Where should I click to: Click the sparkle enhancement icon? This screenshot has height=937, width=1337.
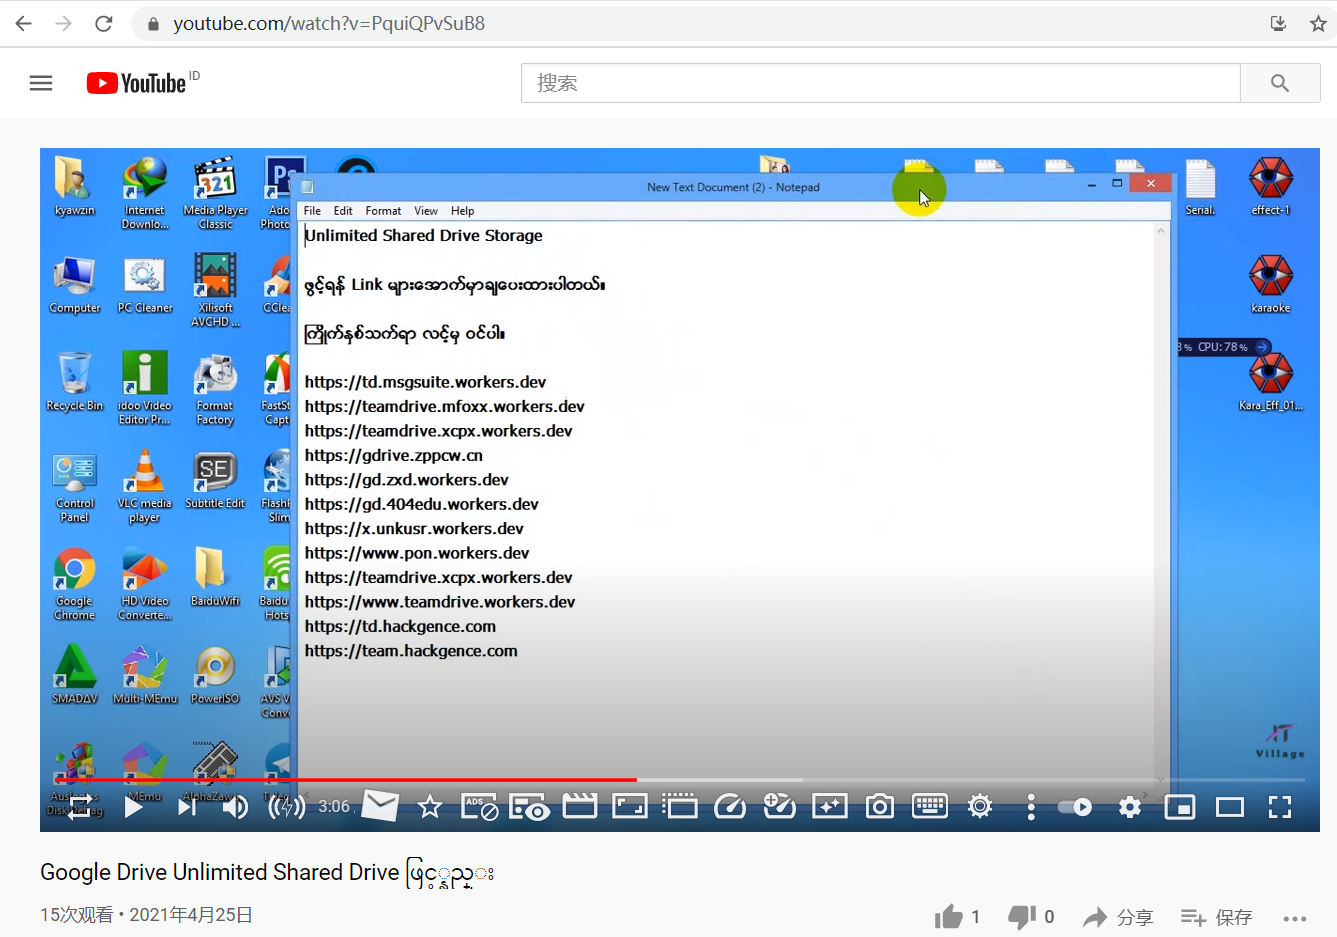[830, 806]
